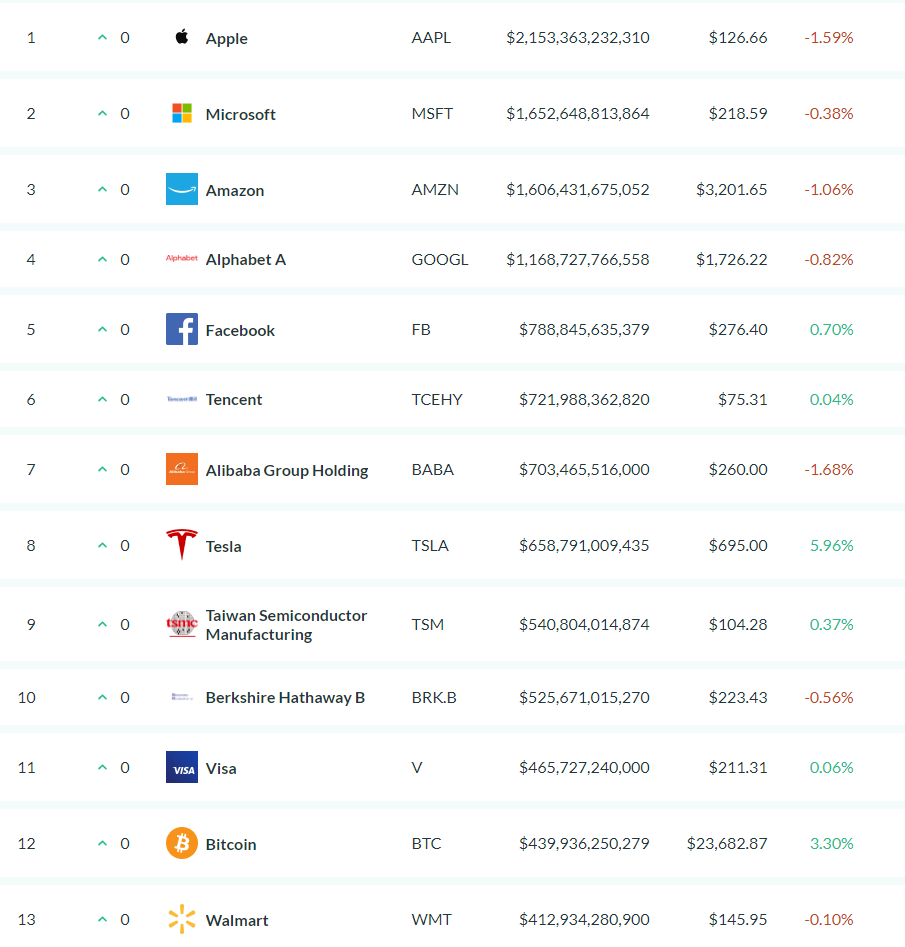Click the rank change arrow for Bitcoin
The image size is (905, 947).
(x=103, y=843)
